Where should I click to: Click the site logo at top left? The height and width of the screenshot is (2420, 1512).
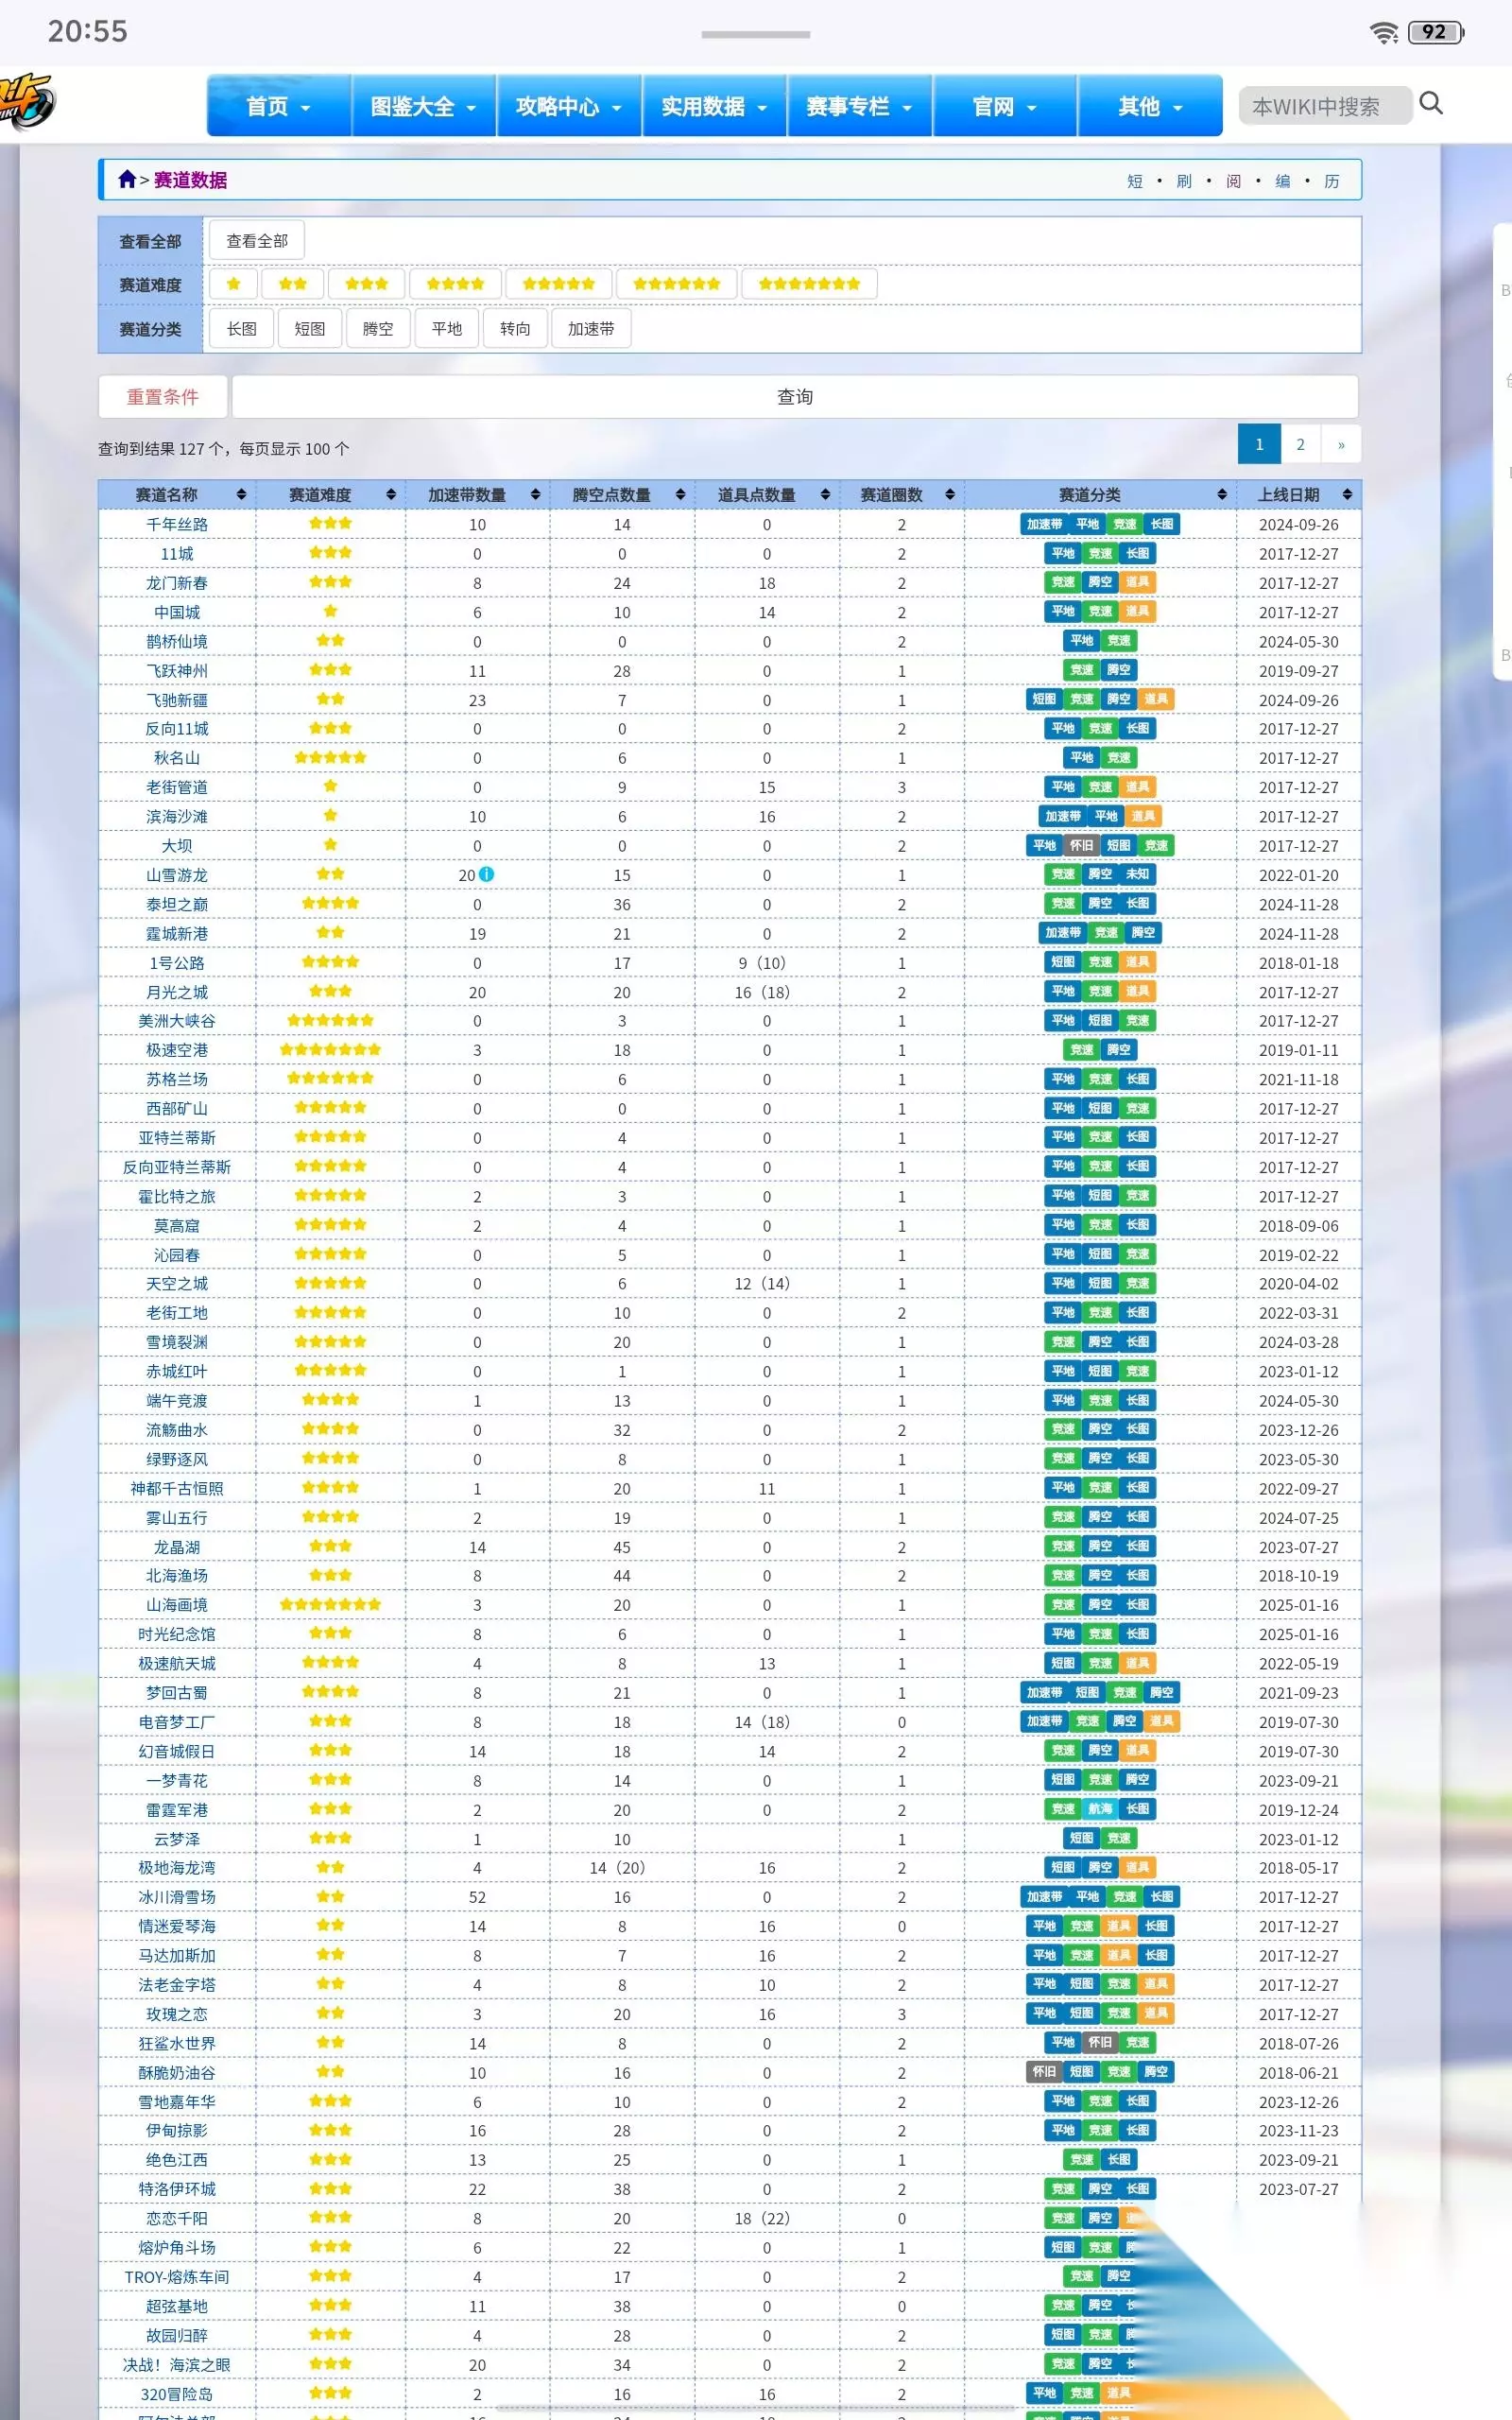tap(27, 103)
